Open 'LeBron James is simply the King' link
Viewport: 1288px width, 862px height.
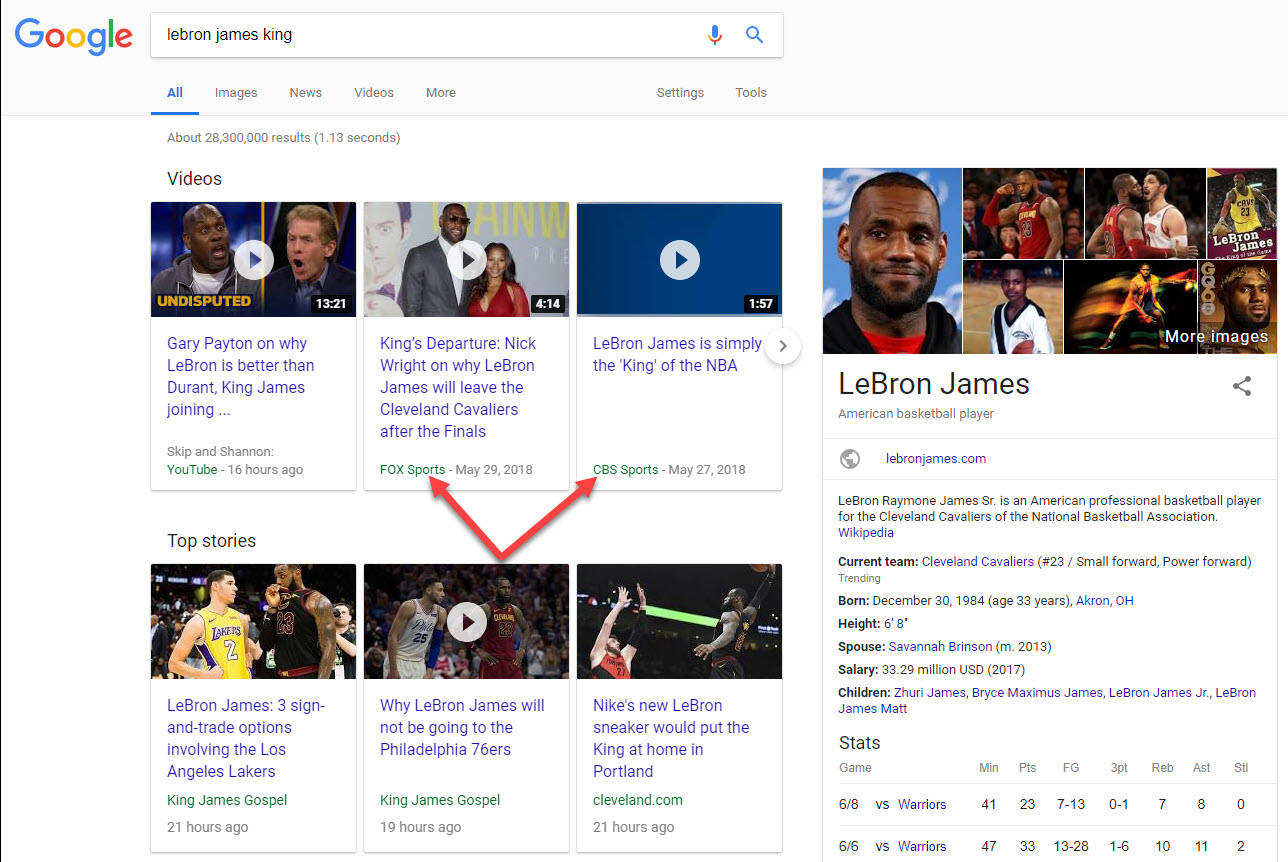677,355
